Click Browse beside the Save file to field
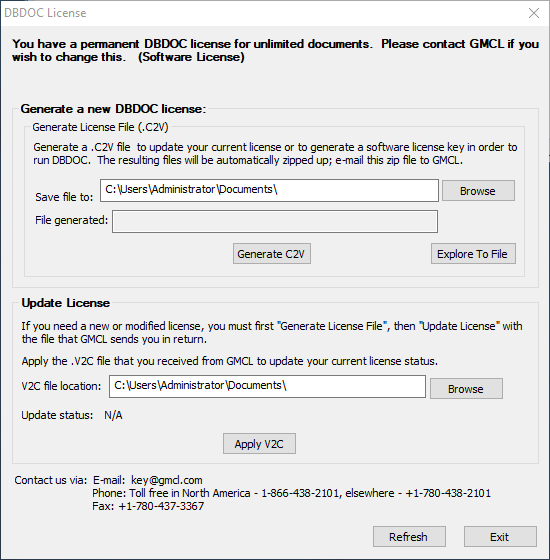The width and height of the screenshot is (550, 560). (x=478, y=191)
